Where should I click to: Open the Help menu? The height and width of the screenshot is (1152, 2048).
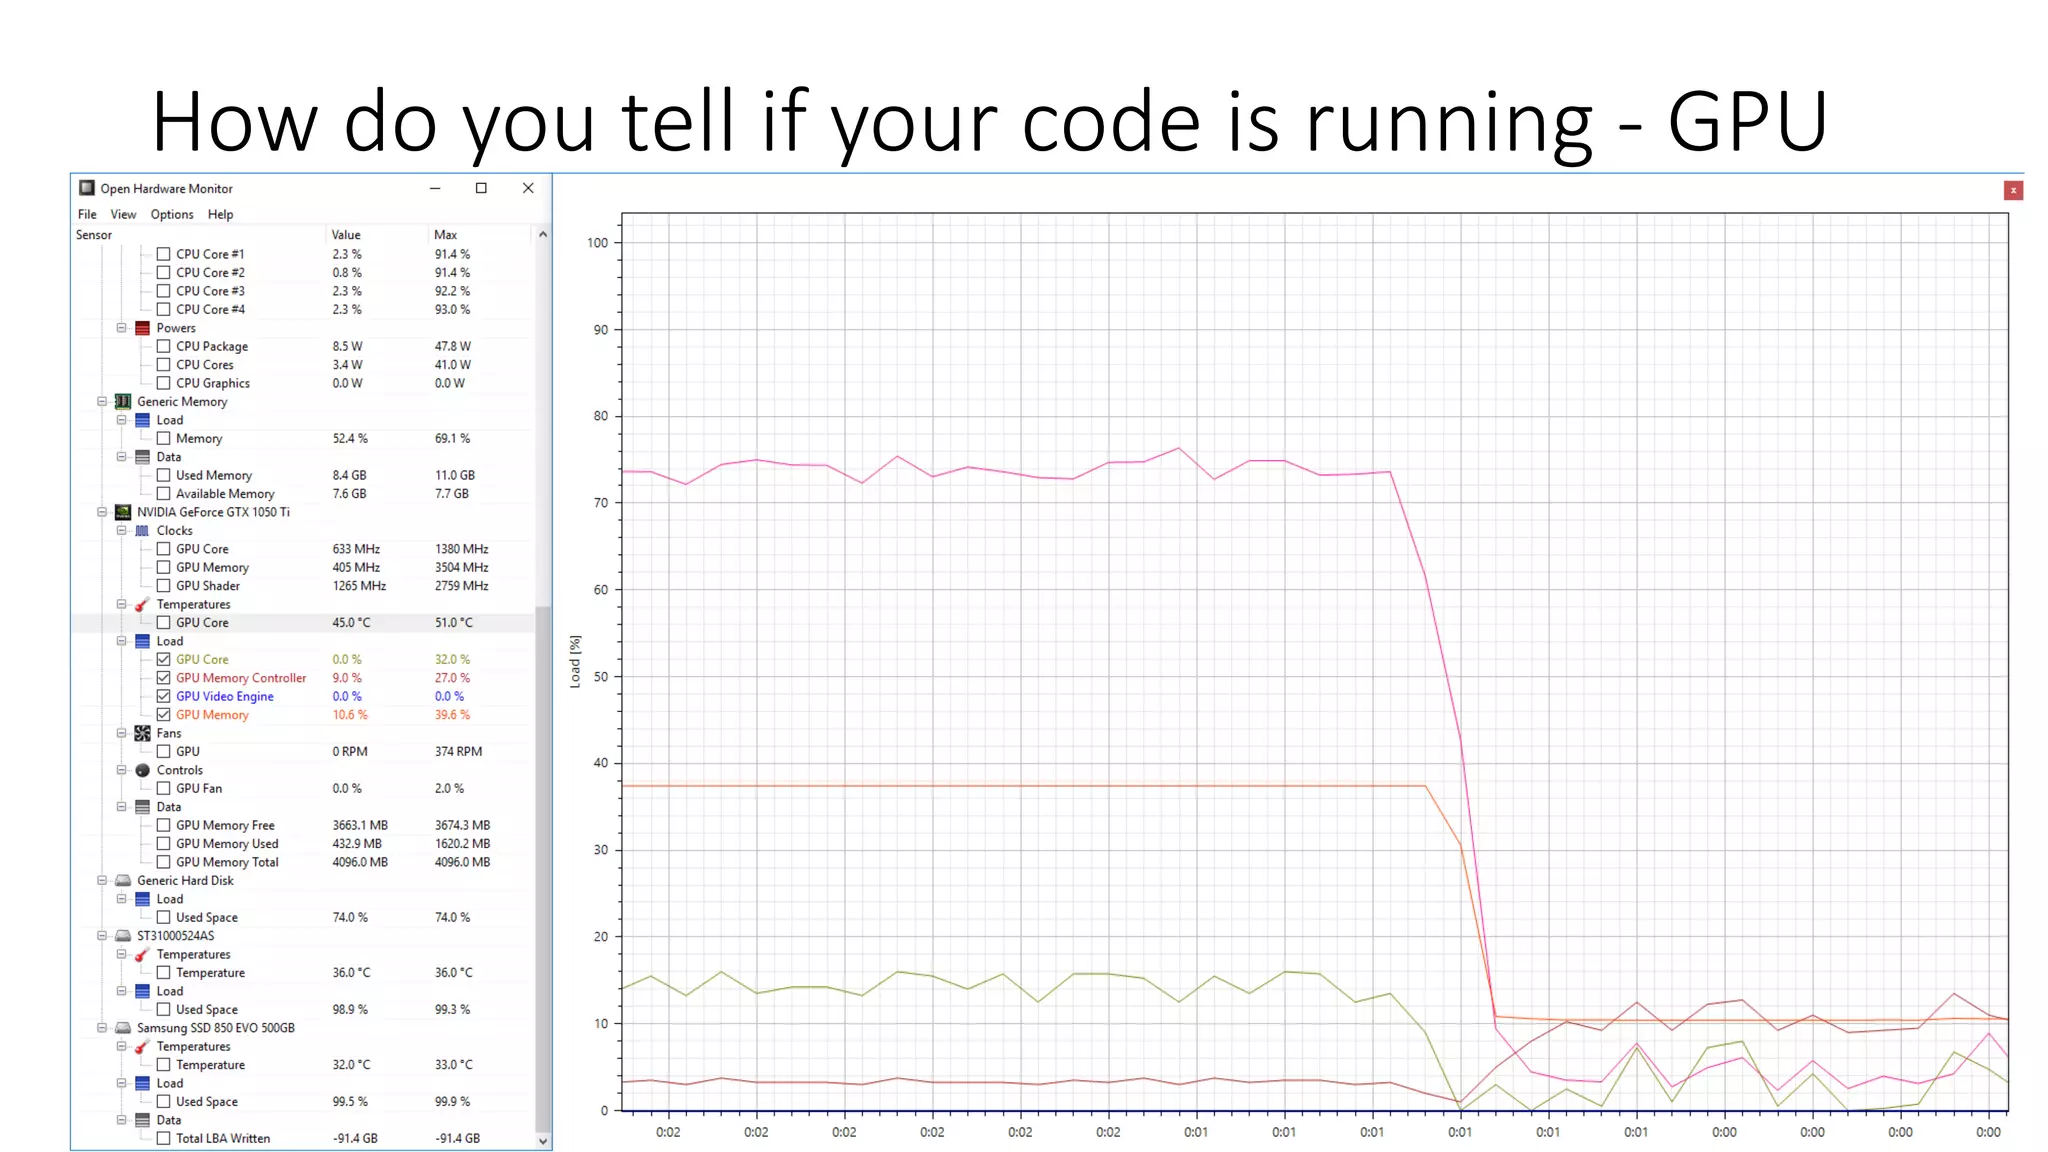220,214
